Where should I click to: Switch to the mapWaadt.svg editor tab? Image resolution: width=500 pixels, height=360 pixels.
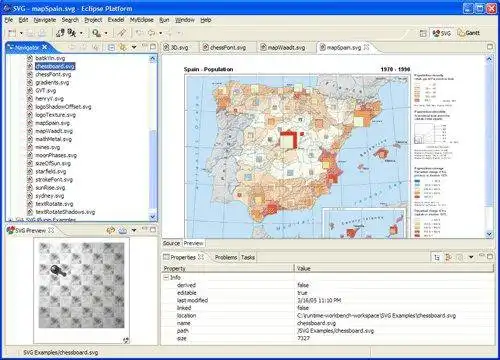[x=283, y=48]
